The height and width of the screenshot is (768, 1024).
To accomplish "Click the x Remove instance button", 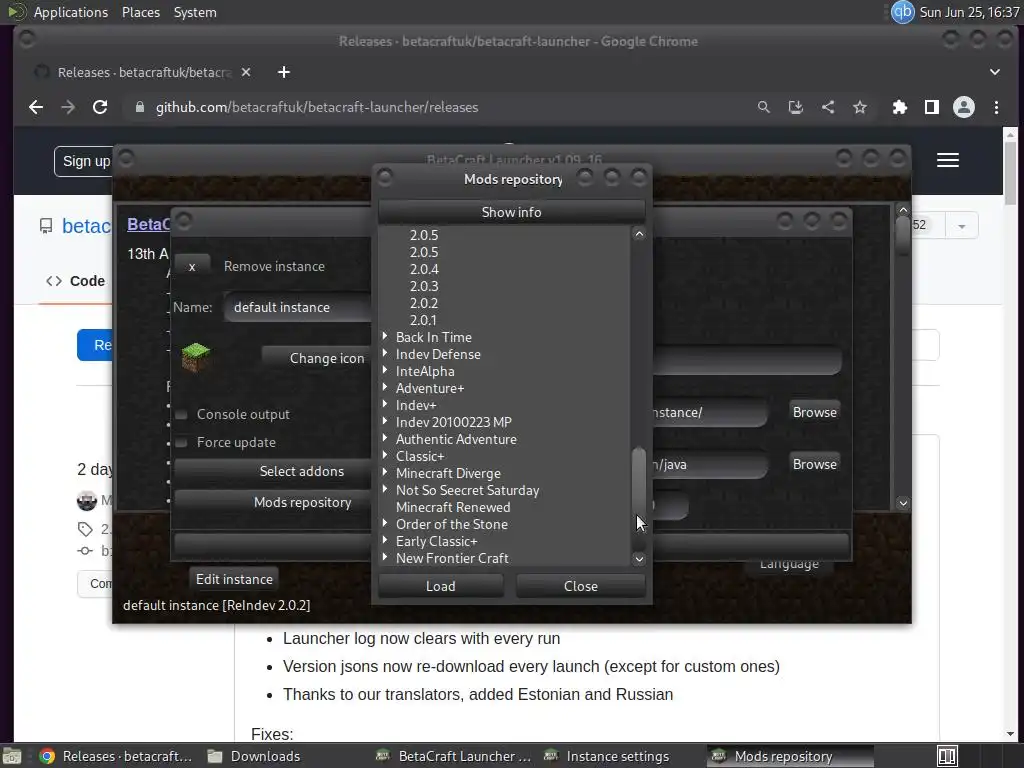I will pos(192,266).
